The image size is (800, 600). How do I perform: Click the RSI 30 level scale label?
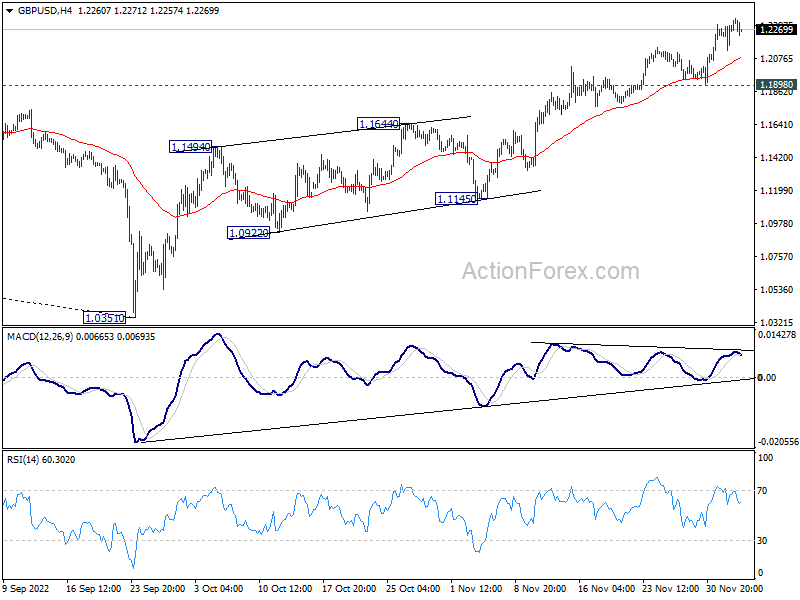click(x=762, y=541)
